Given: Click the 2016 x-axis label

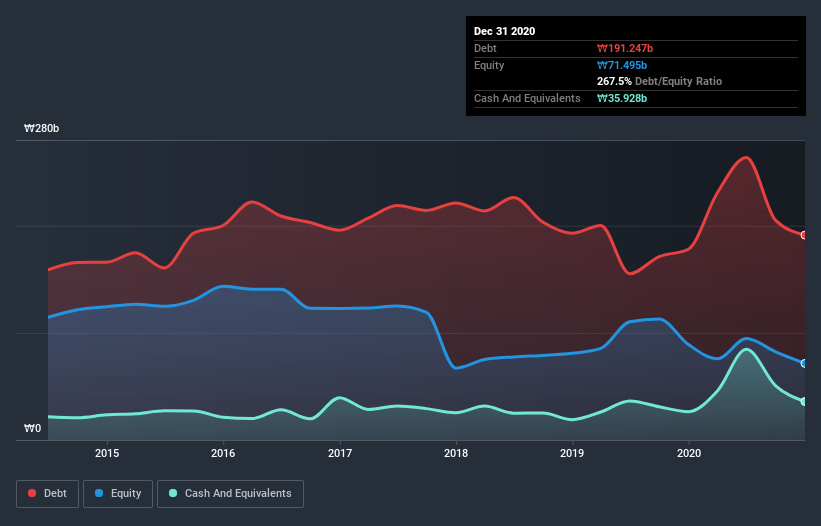Looking at the screenshot, I should pyautogui.click(x=223, y=453).
